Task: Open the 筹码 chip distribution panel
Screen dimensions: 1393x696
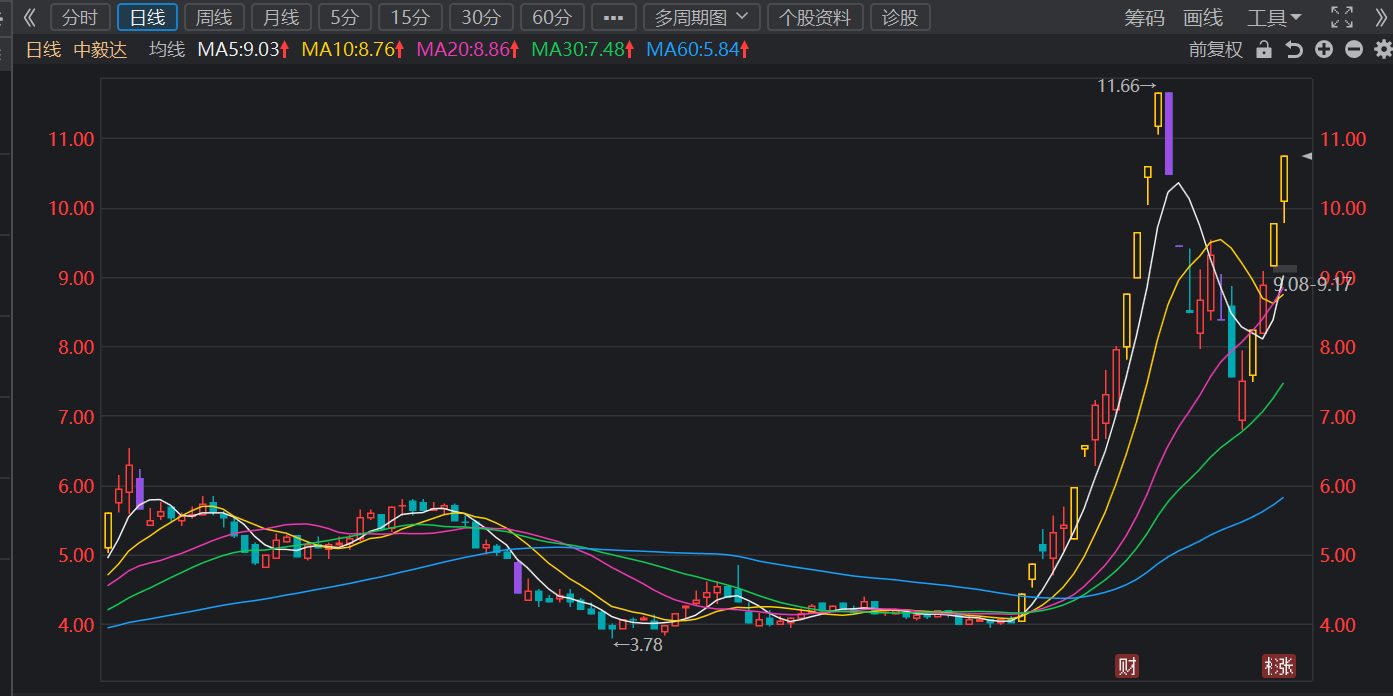Action: coord(1144,17)
